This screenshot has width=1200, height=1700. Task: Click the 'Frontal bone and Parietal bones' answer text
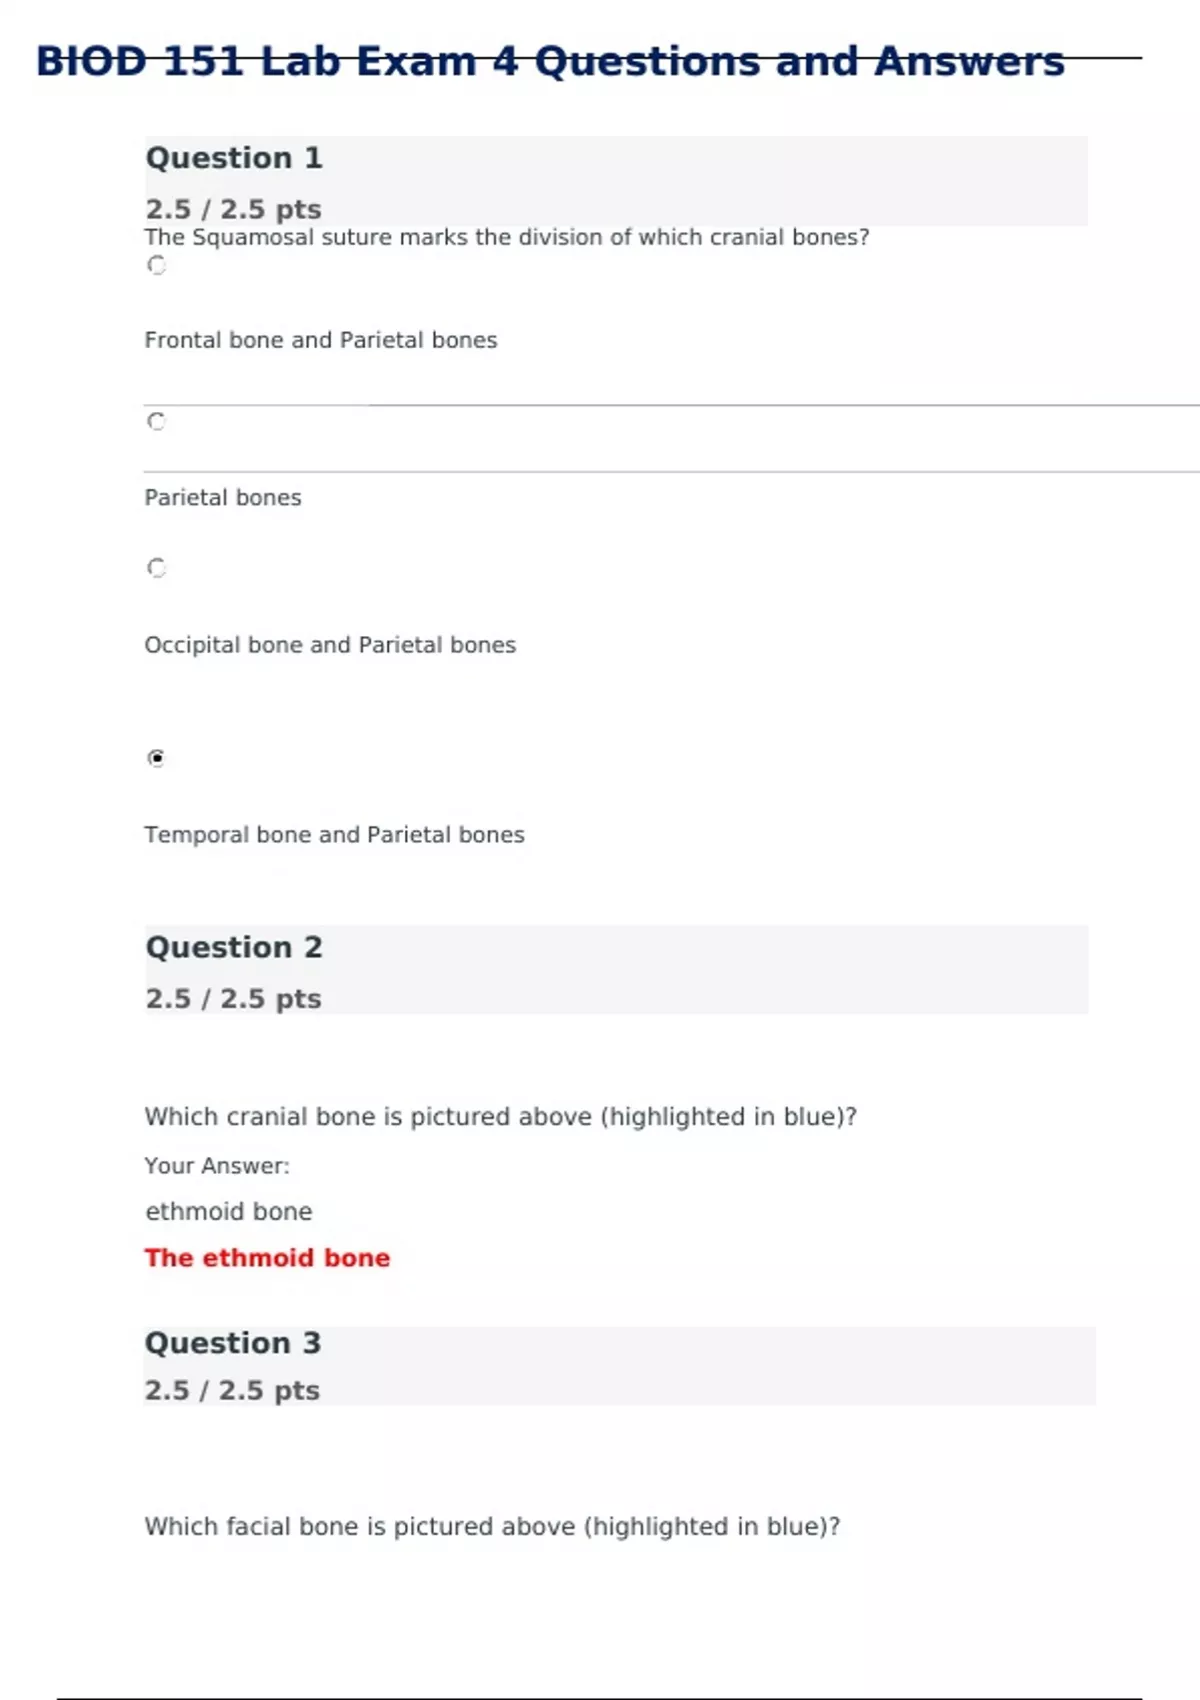point(320,340)
